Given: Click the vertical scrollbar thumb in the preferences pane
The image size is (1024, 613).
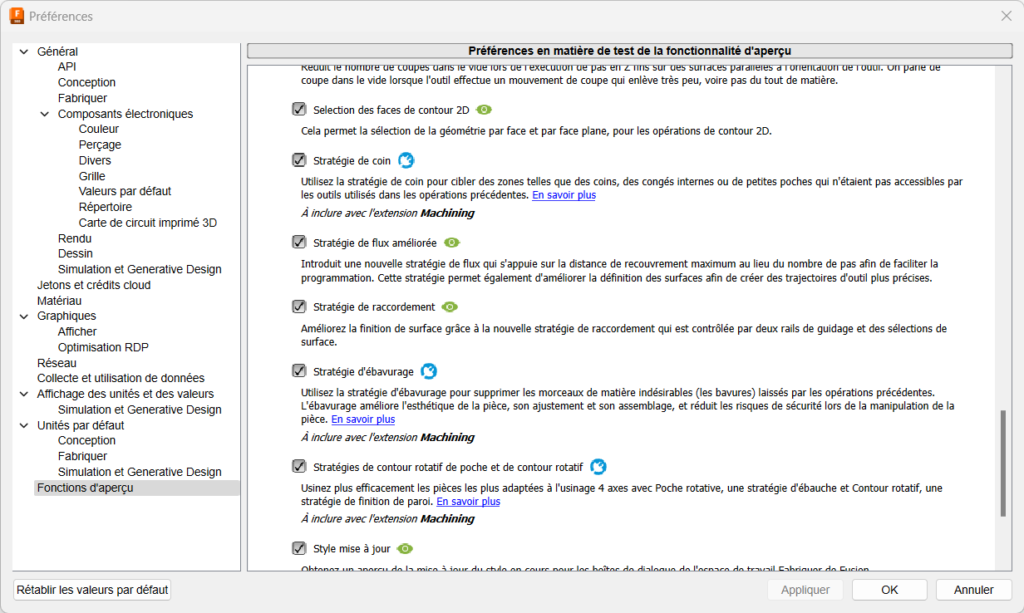Looking at the screenshot, I should click(x=1003, y=462).
